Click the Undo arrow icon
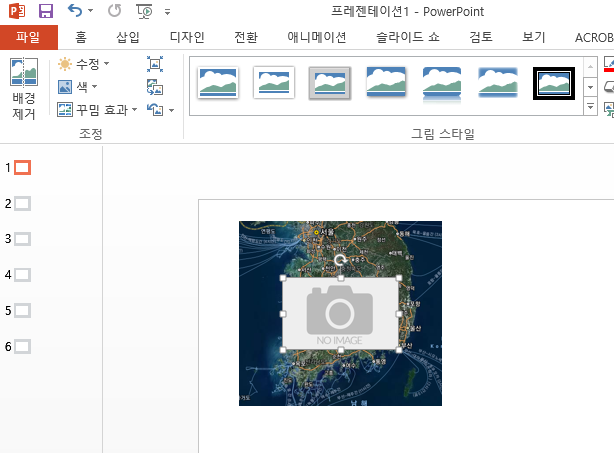 tap(75, 11)
